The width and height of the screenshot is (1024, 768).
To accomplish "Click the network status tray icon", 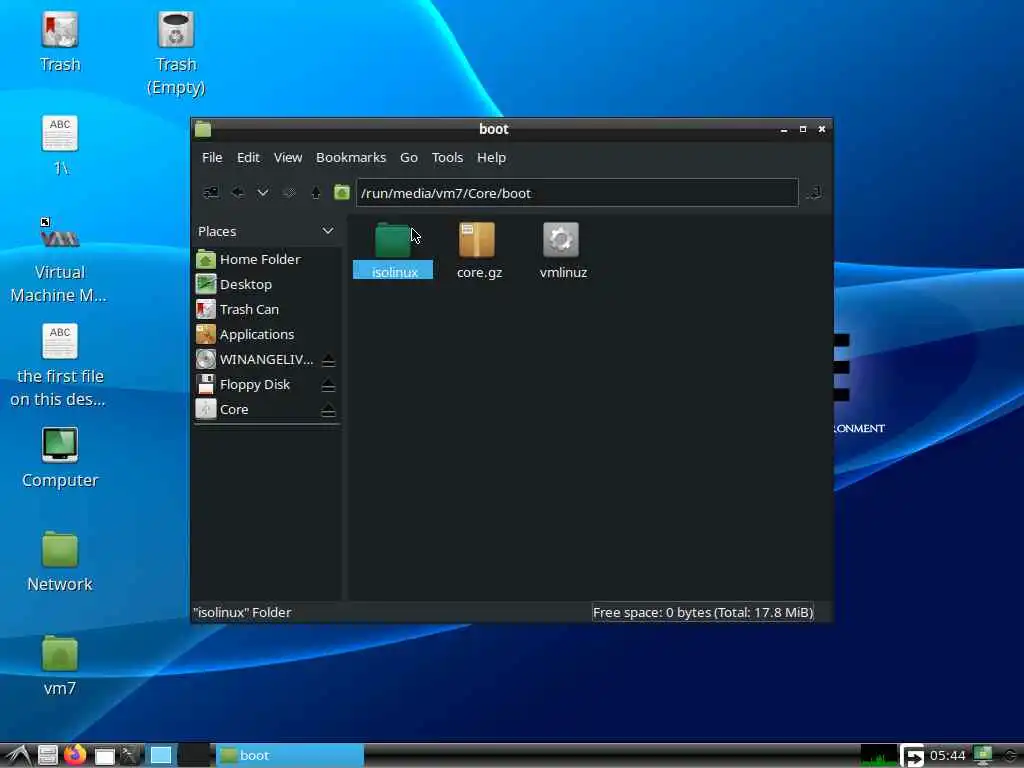I will tap(982, 756).
